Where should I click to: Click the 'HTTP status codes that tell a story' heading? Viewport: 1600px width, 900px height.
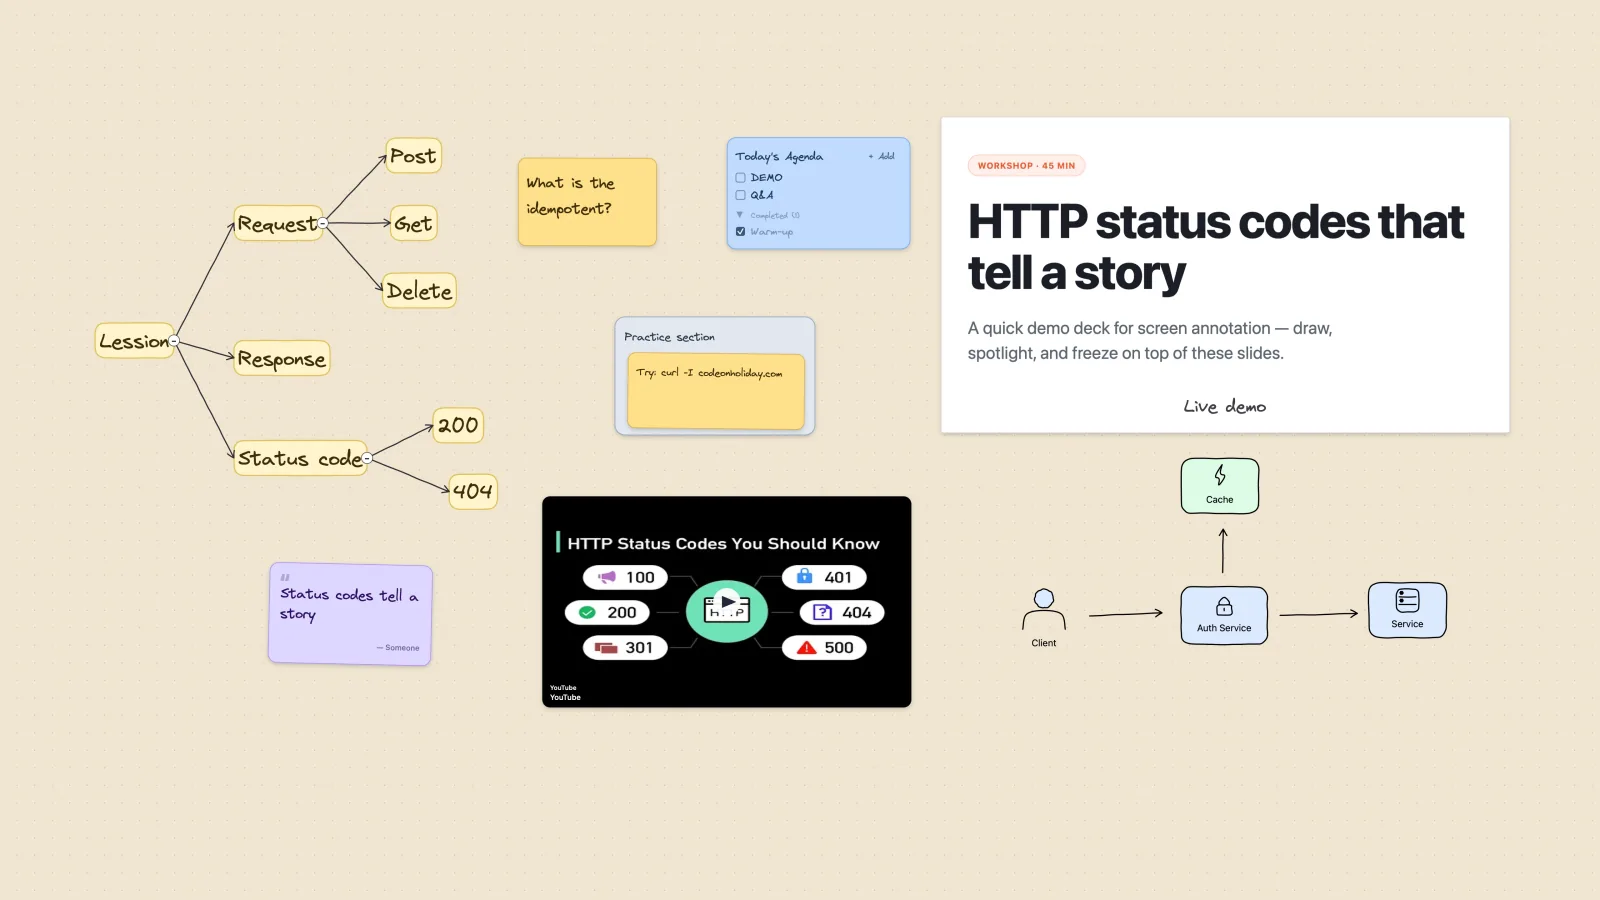[x=1215, y=247]
